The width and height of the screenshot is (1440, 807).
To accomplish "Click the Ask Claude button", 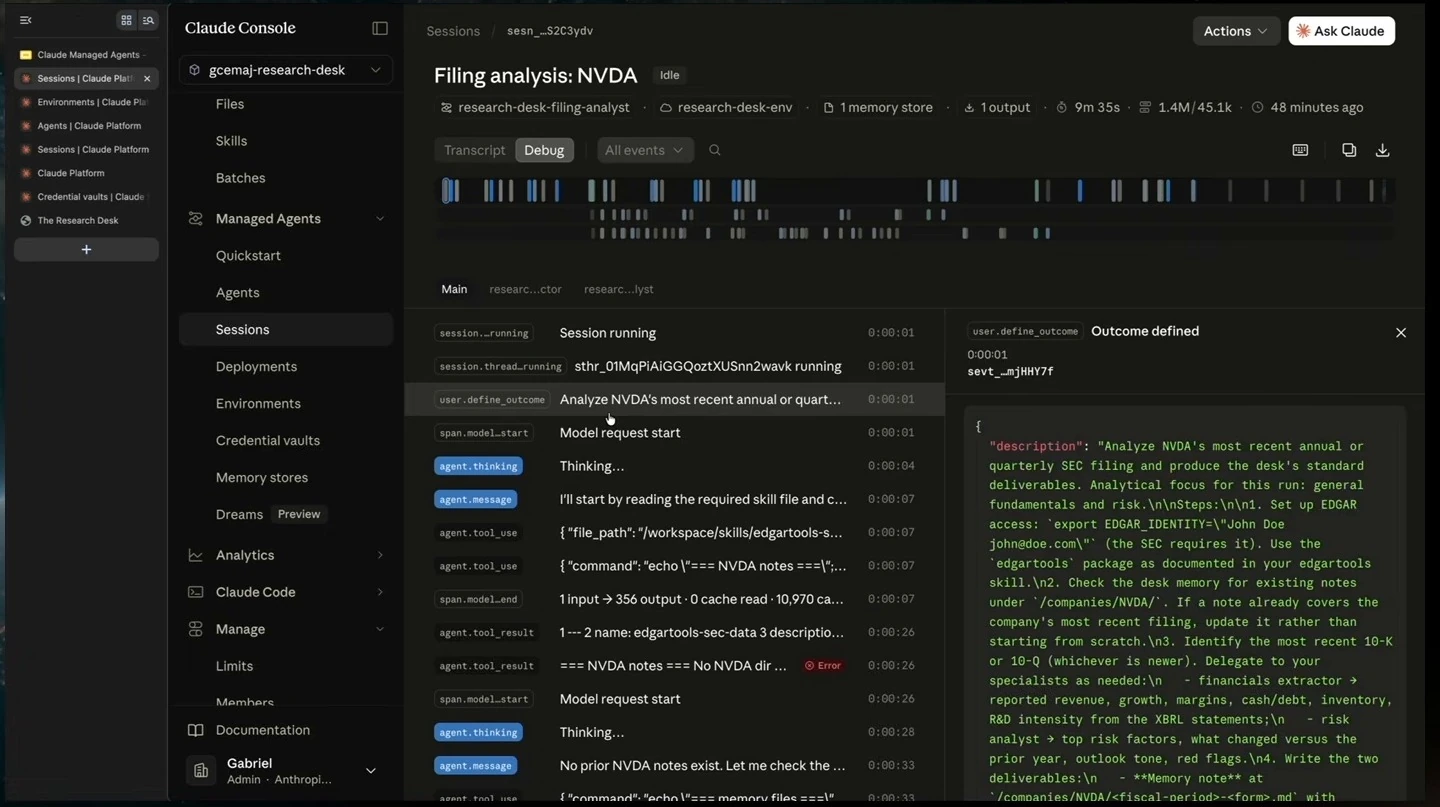I will [1341, 31].
